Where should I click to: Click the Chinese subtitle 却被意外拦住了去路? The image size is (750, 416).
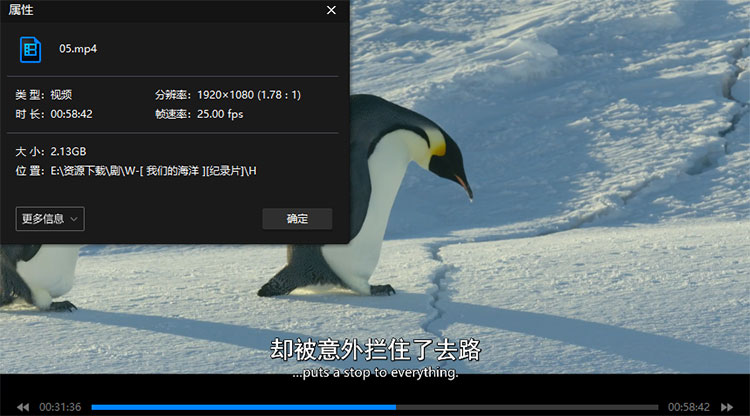tap(375, 350)
